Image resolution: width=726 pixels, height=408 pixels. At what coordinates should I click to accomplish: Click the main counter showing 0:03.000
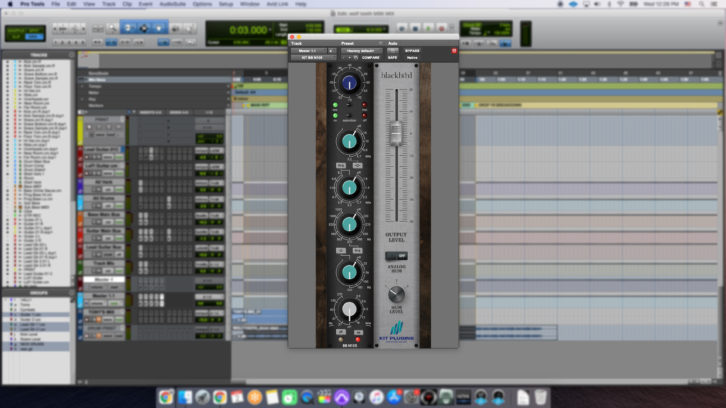(x=248, y=30)
